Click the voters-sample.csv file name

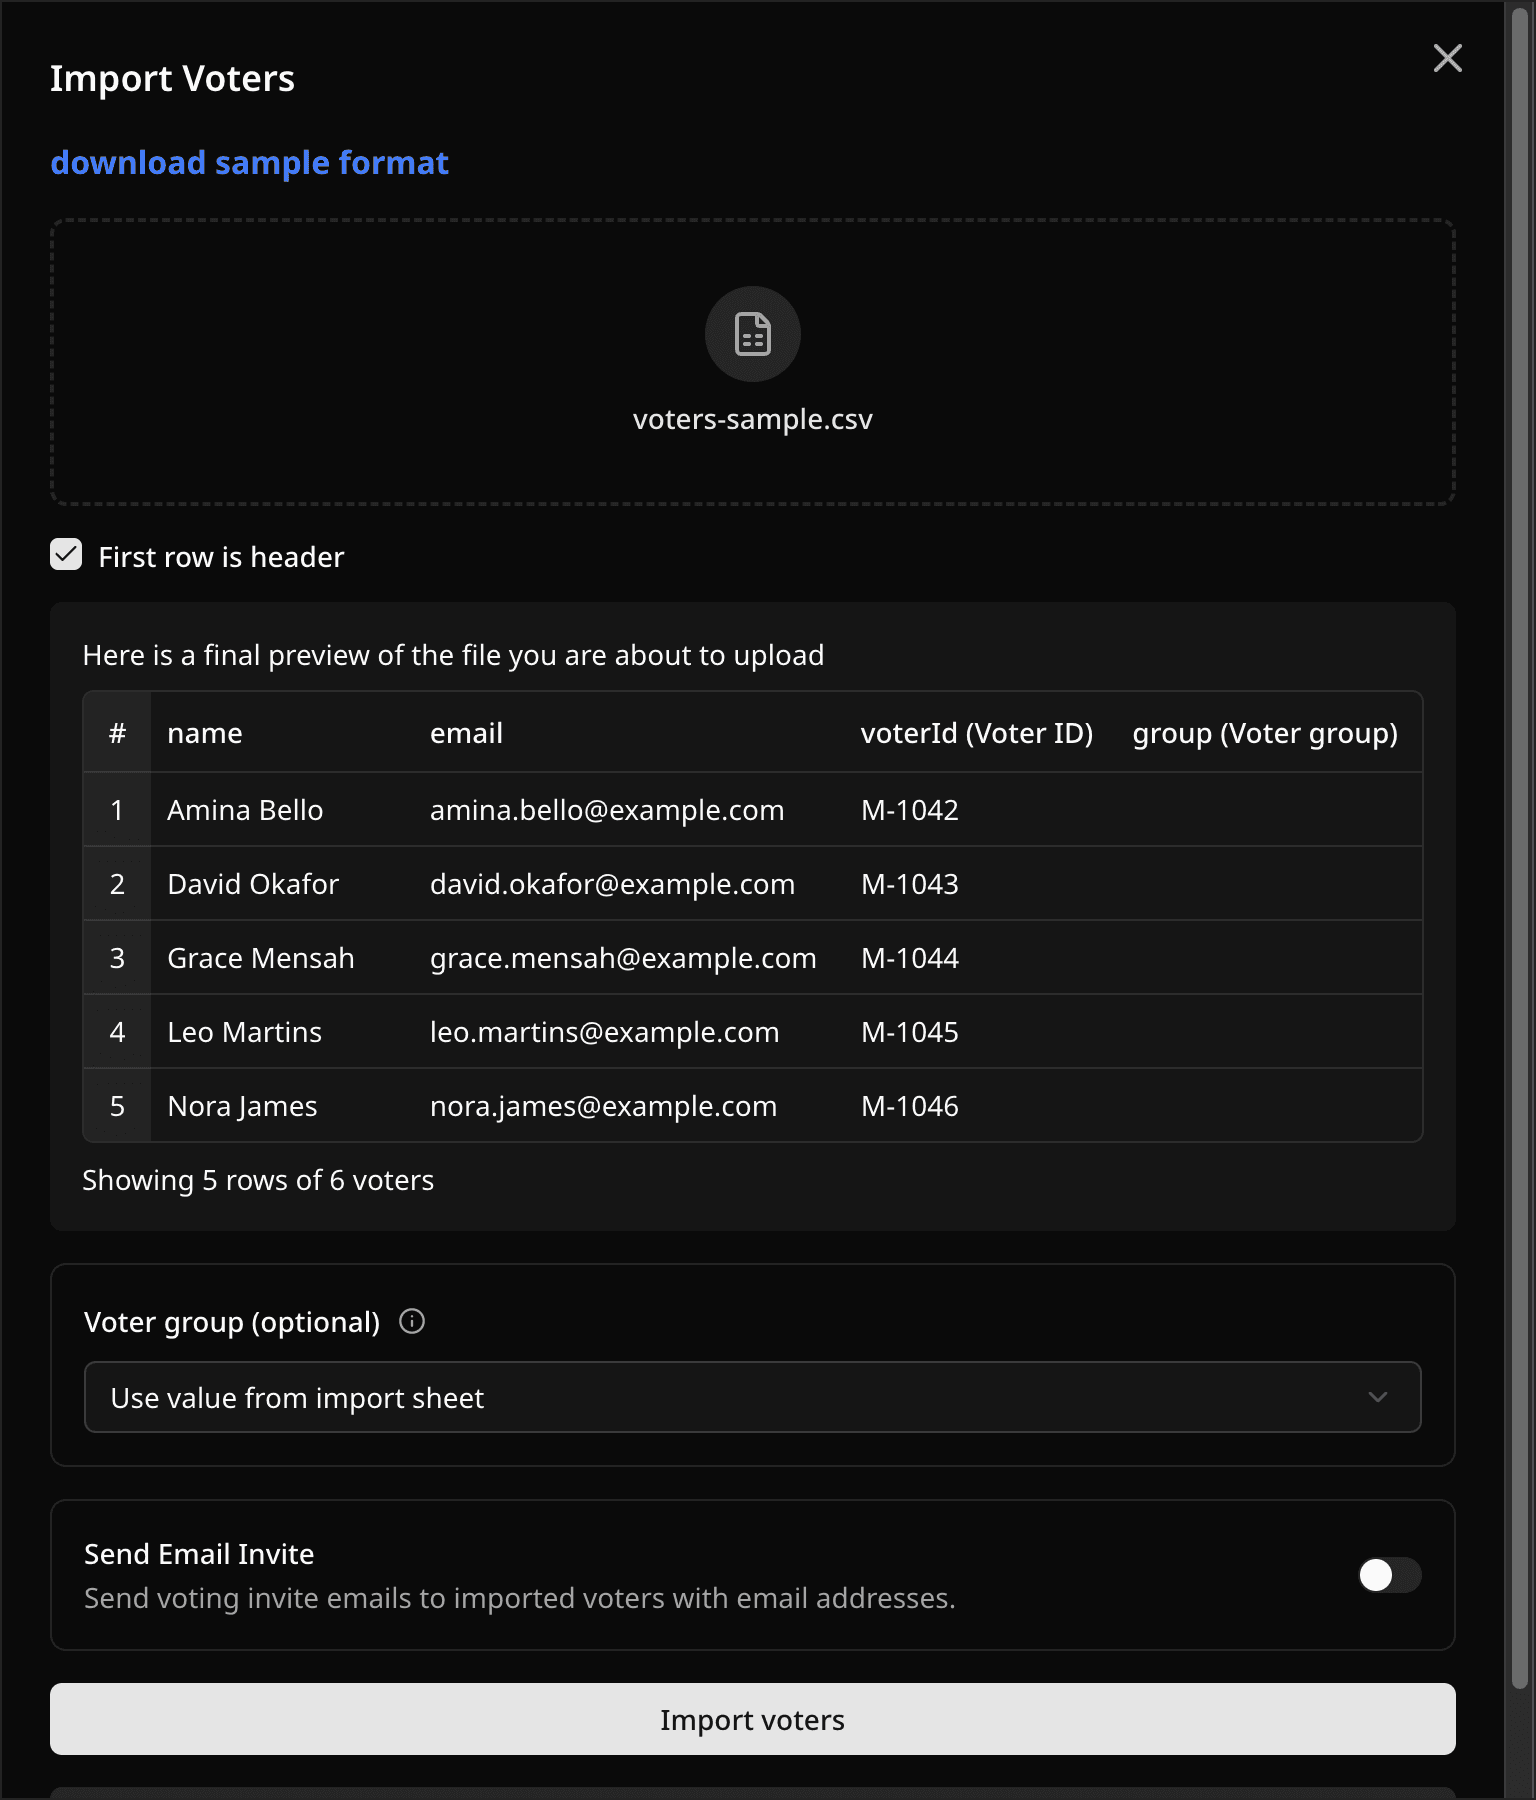click(x=753, y=419)
